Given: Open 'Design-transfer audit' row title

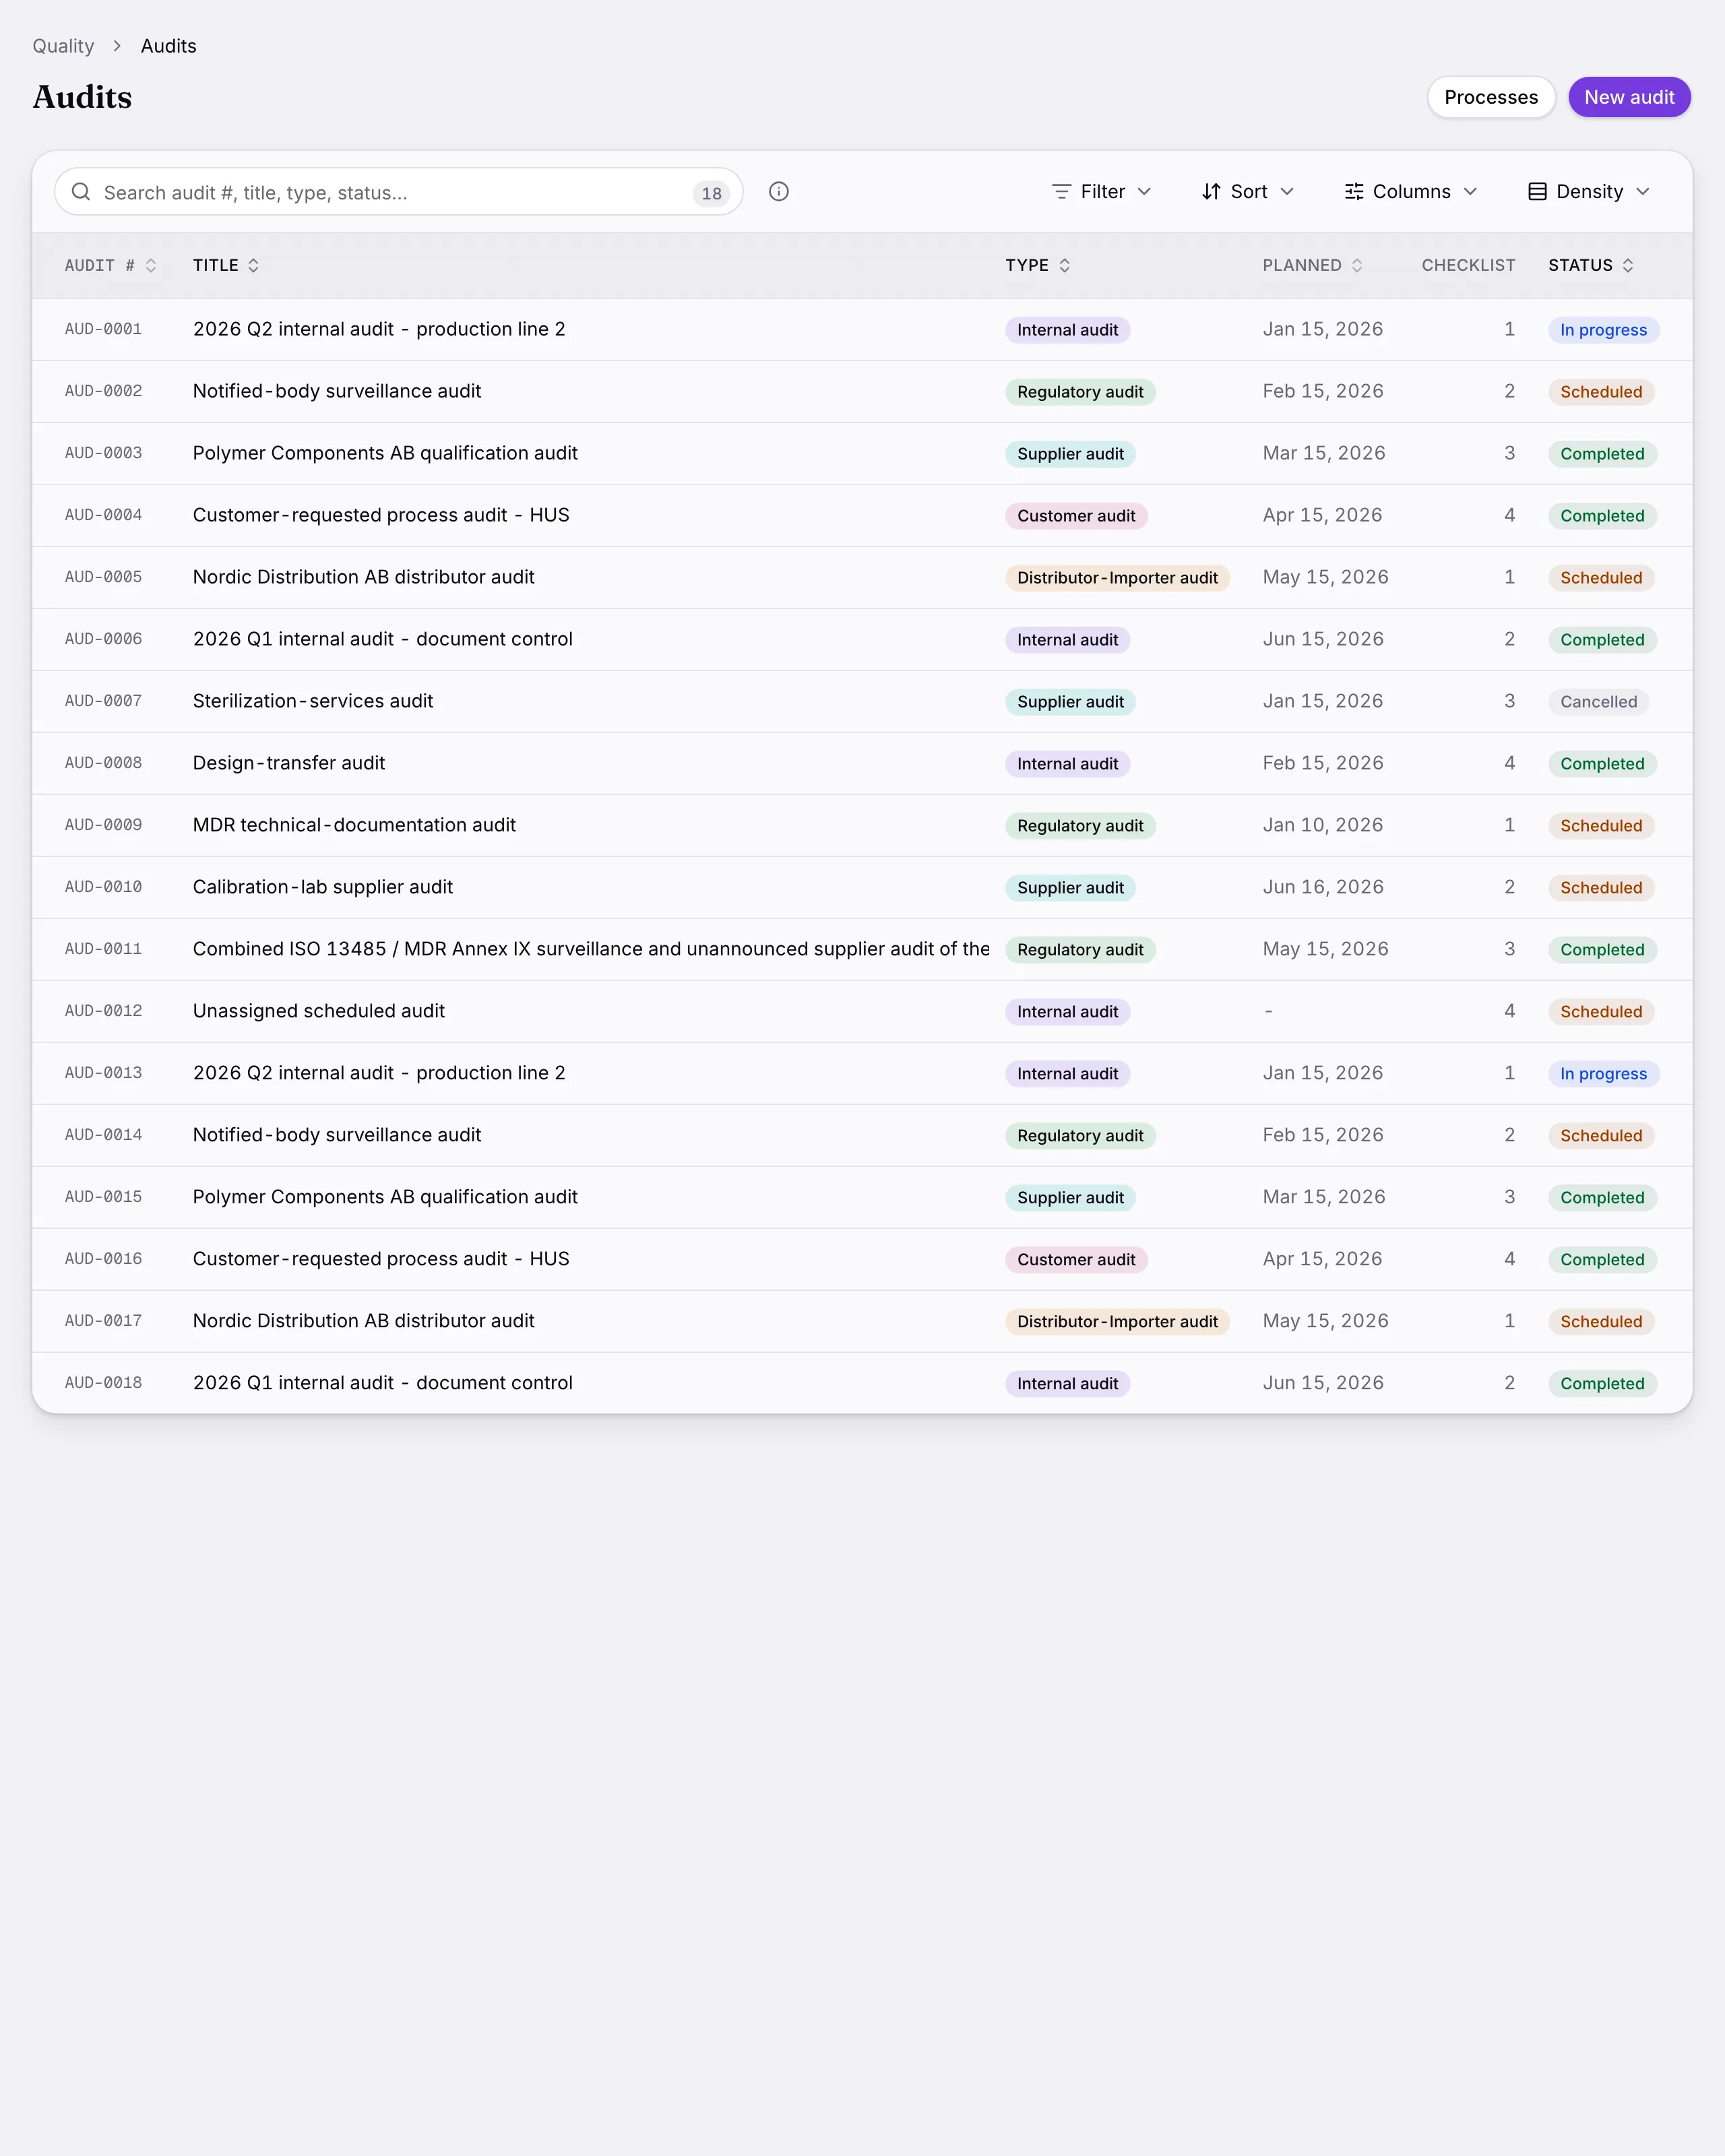Looking at the screenshot, I should tap(289, 763).
